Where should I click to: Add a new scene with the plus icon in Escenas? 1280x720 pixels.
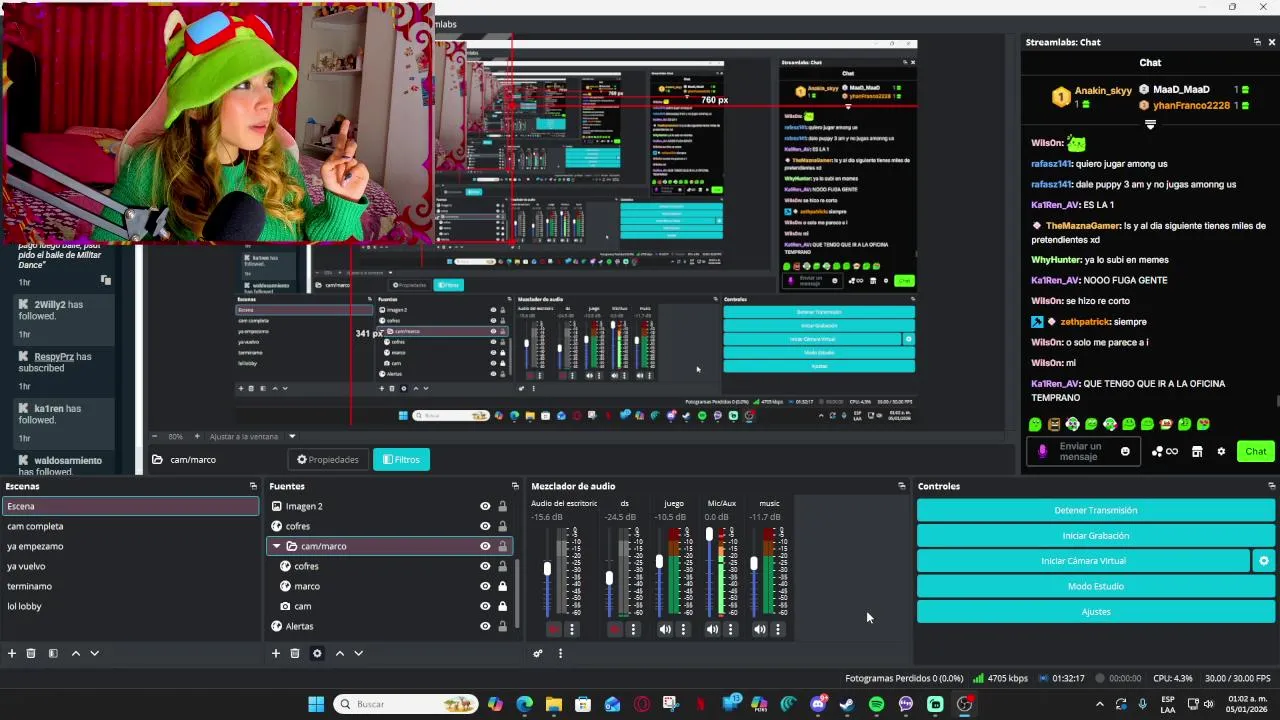click(12, 653)
